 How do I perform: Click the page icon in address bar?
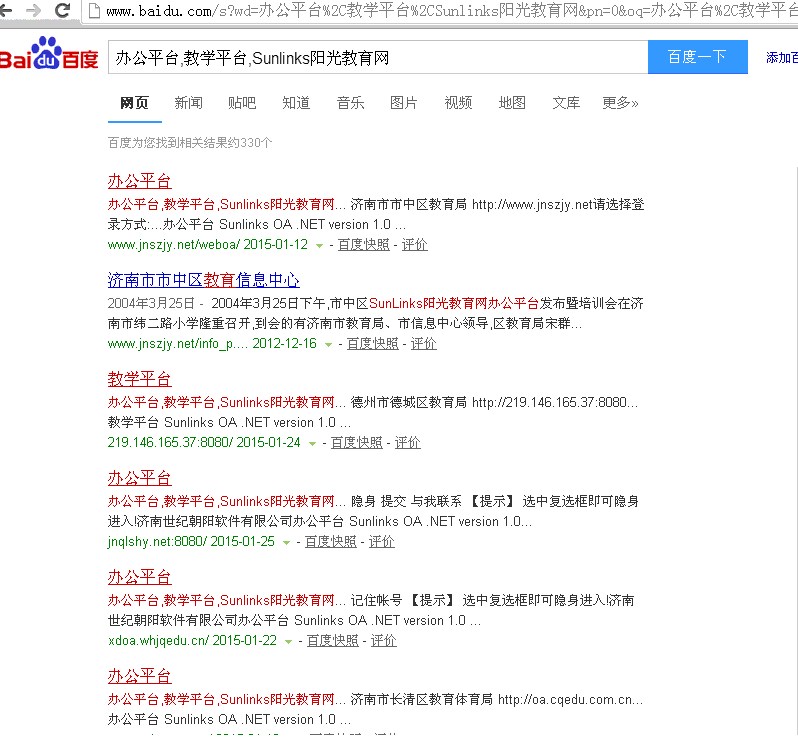tap(94, 11)
